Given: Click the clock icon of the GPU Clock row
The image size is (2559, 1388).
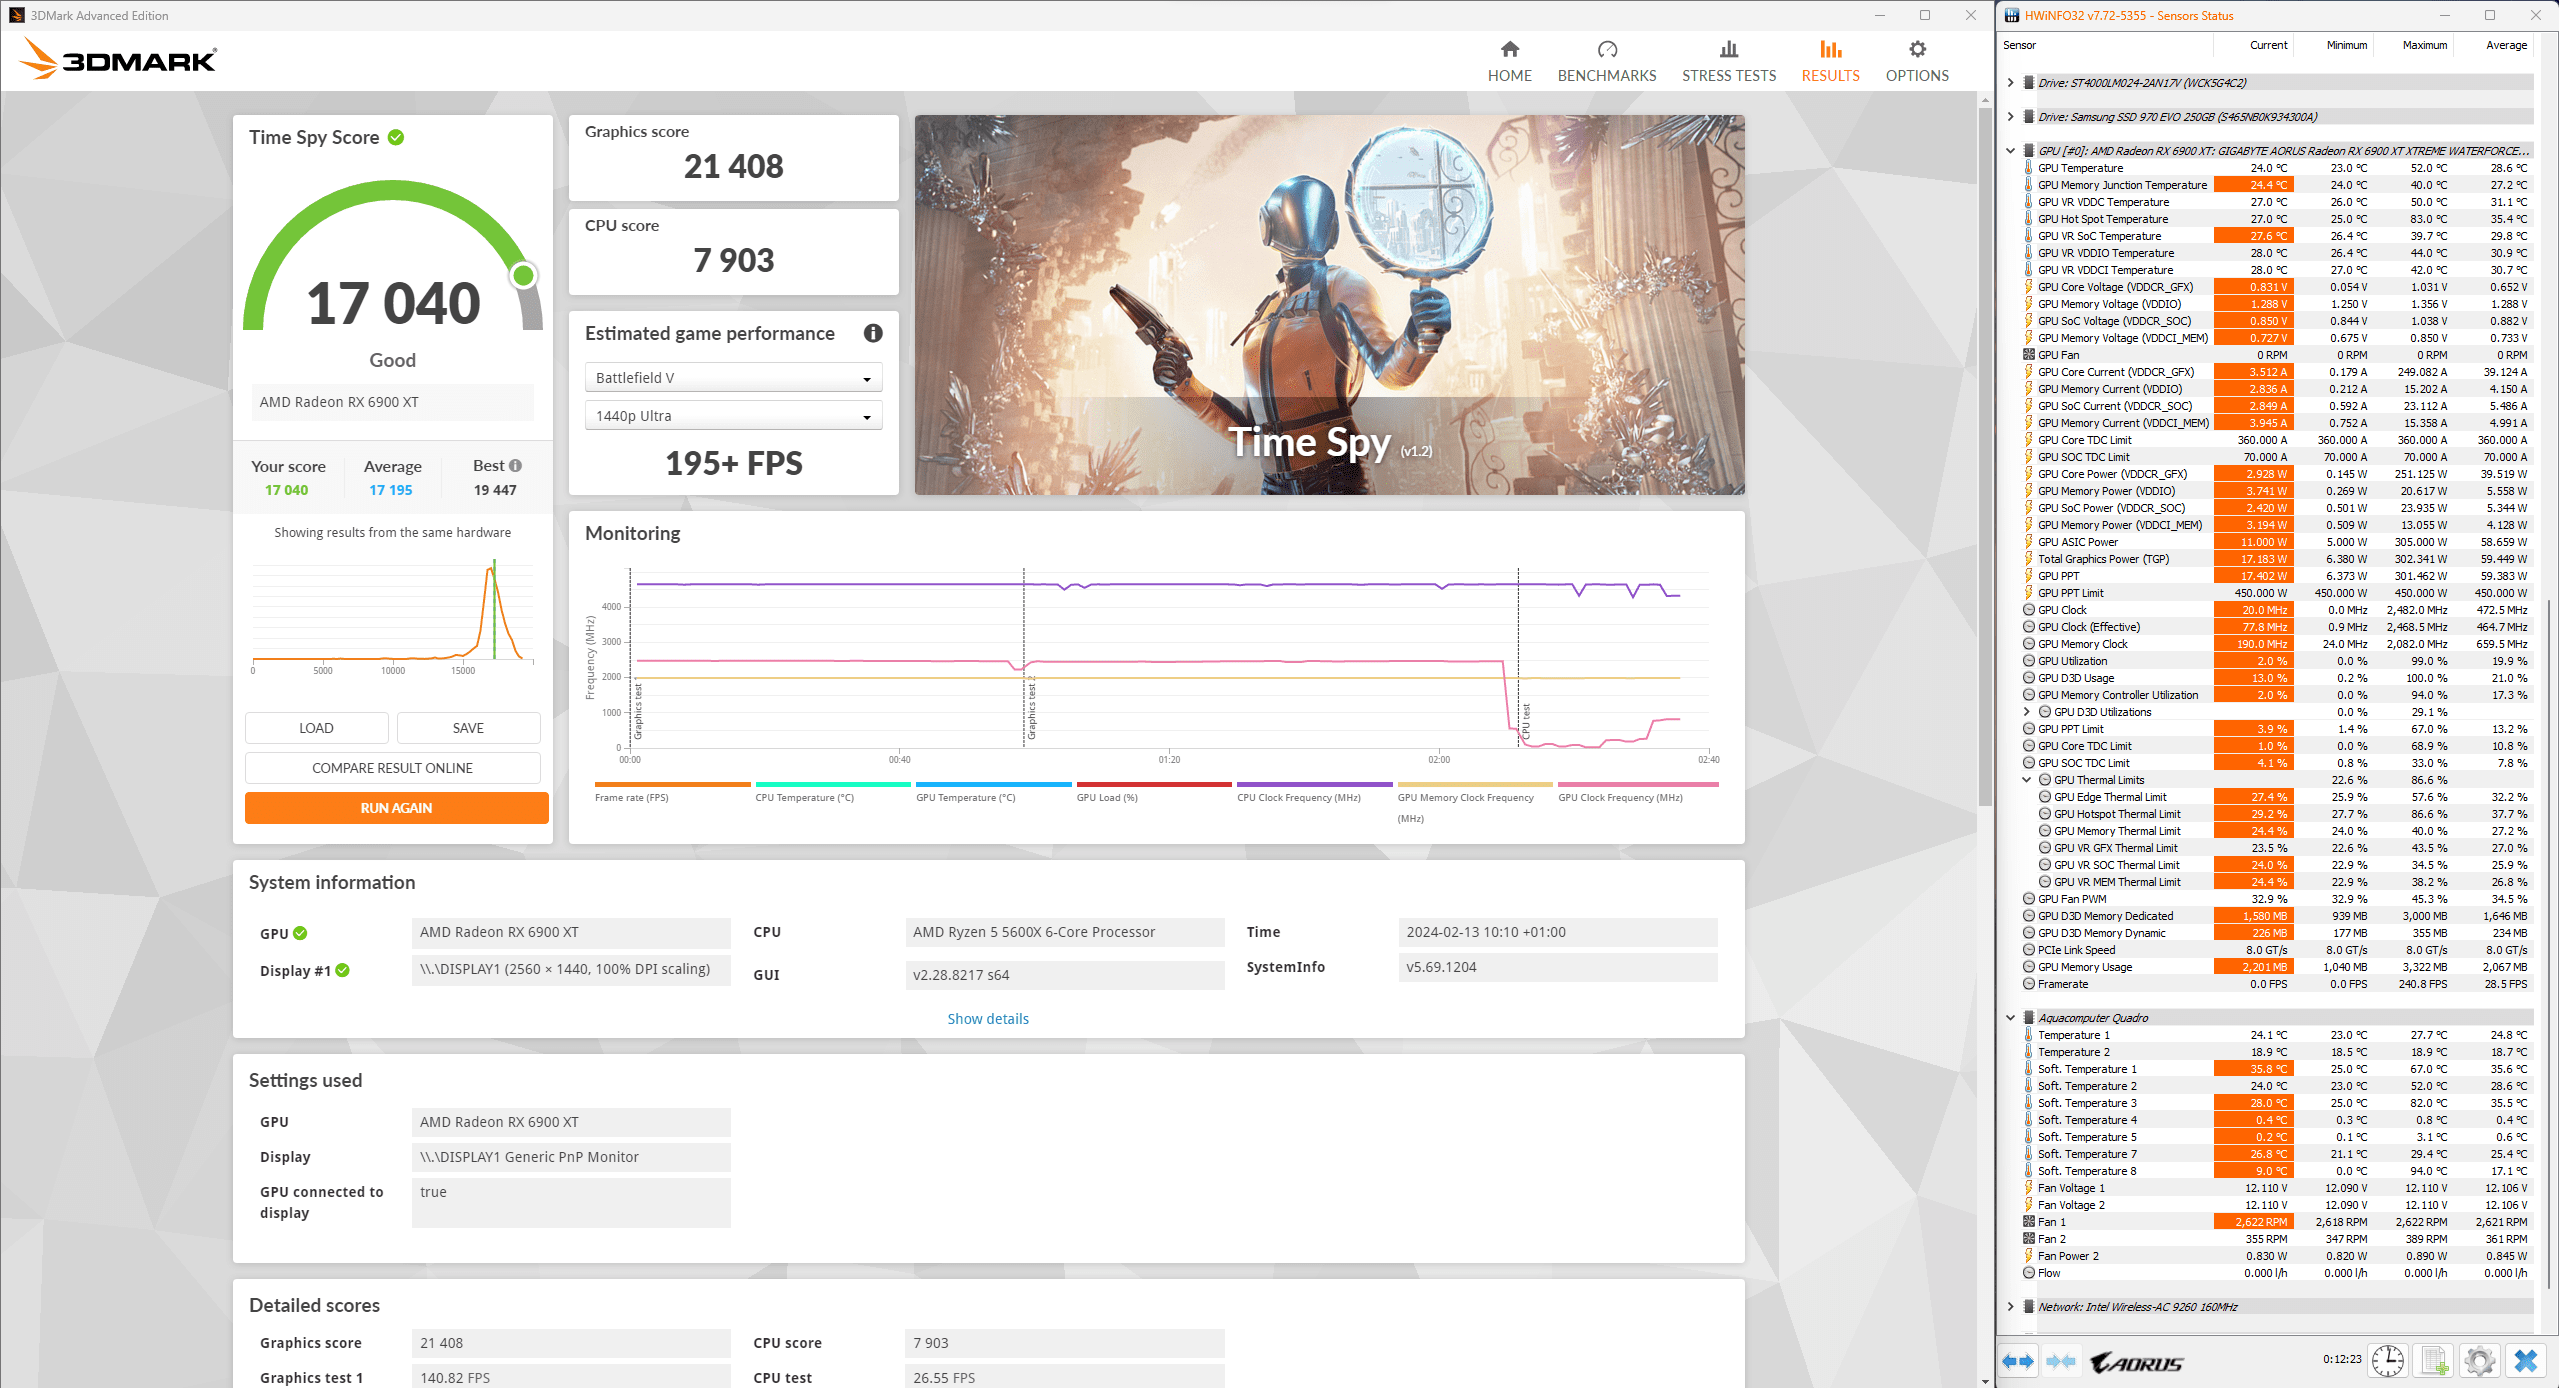Looking at the screenshot, I should pyautogui.click(x=2029, y=610).
